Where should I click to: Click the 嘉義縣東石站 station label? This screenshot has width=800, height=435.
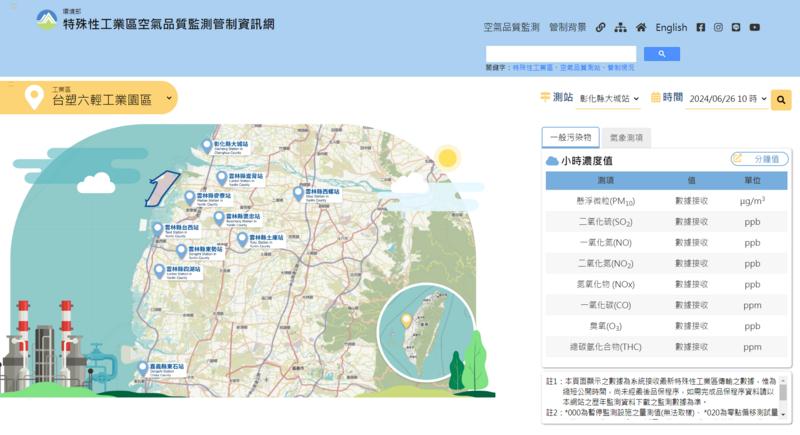click(x=167, y=367)
